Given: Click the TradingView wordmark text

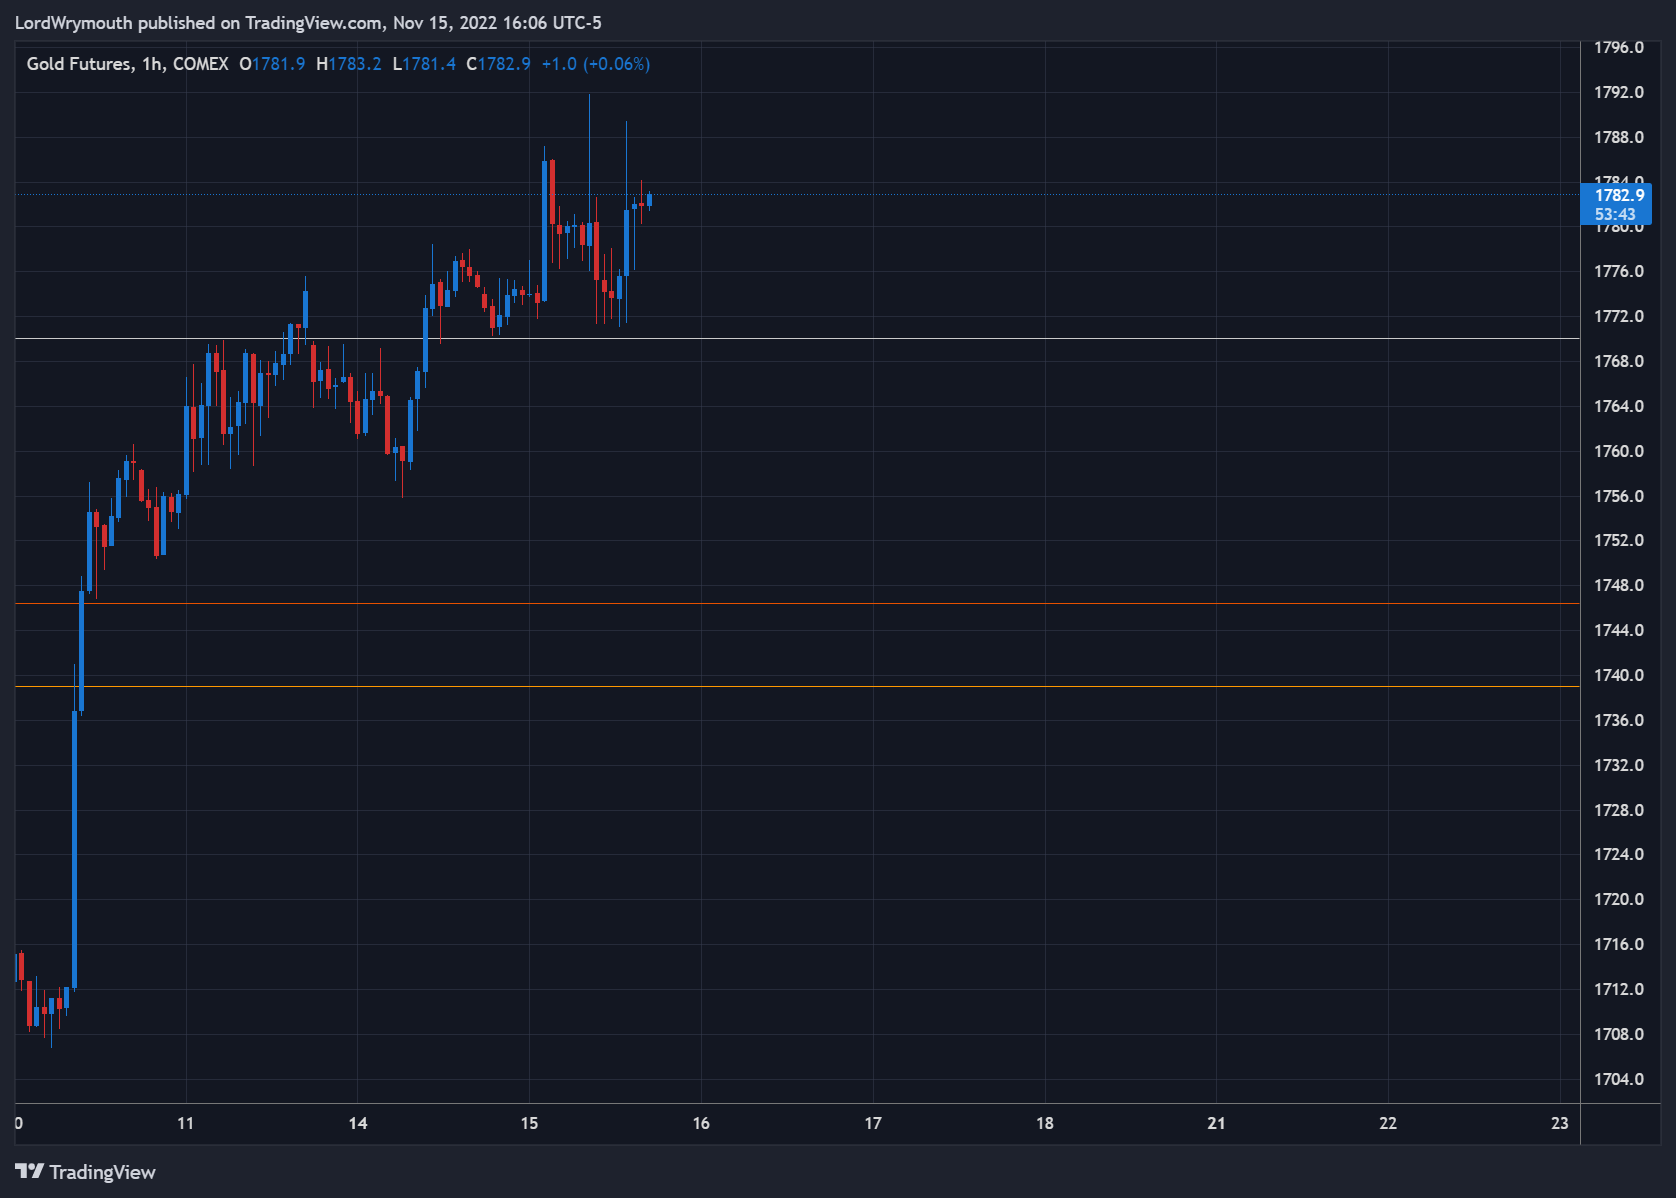Looking at the screenshot, I should 102,1172.
